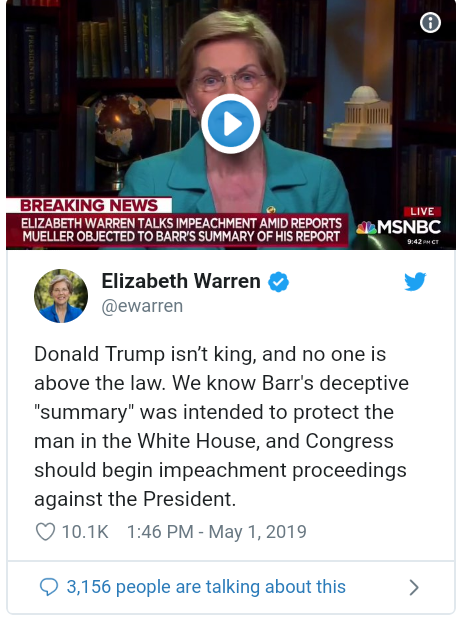The width and height of the screenshot is (463, 618).
Task: Play the MSNBC video clip
Action: click(231, 124)
